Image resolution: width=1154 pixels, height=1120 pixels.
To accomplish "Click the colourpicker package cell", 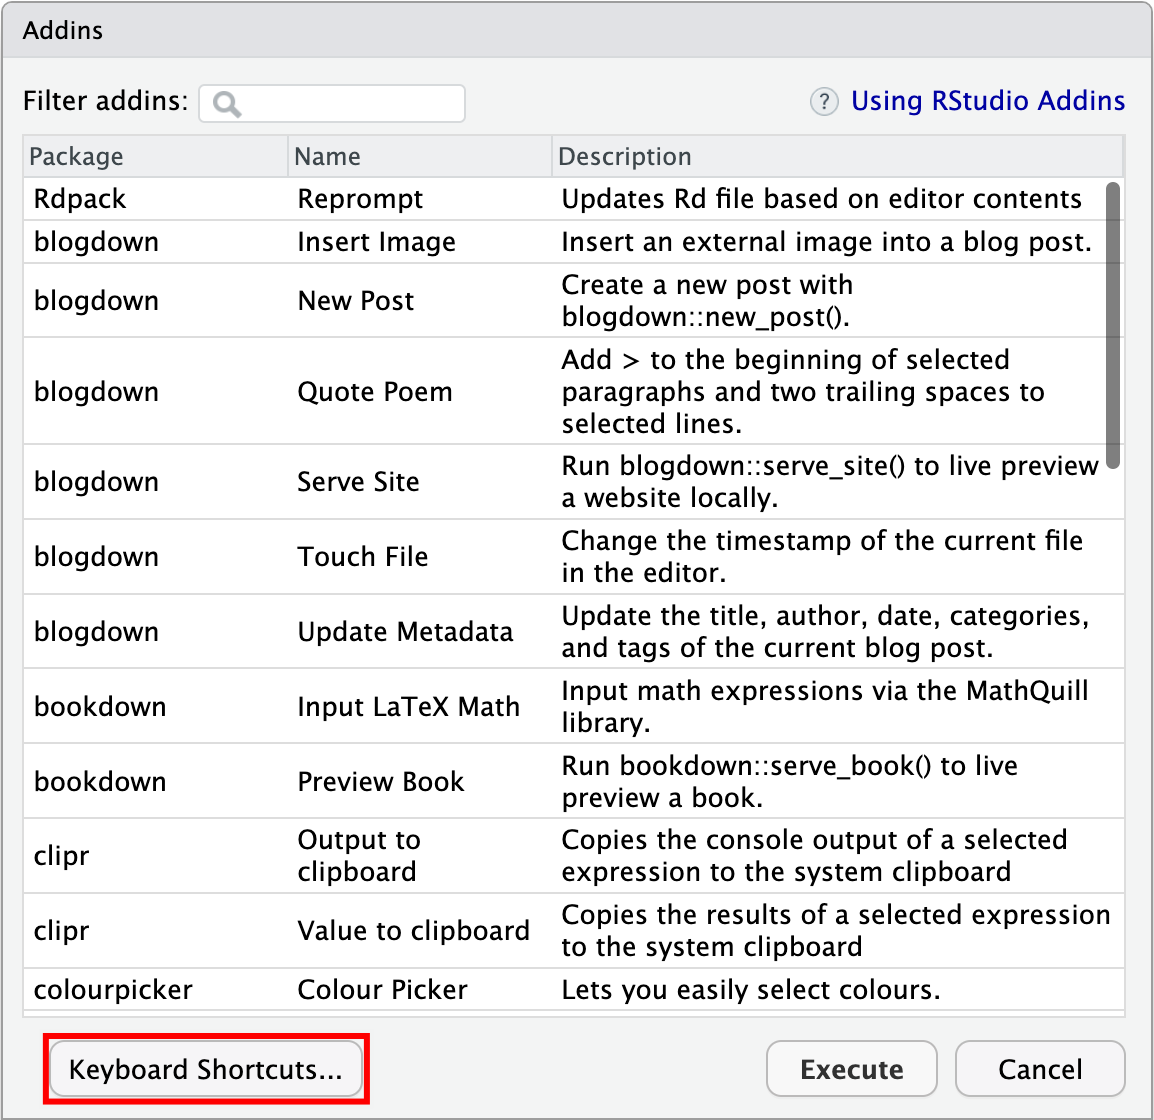I will 113,990.
